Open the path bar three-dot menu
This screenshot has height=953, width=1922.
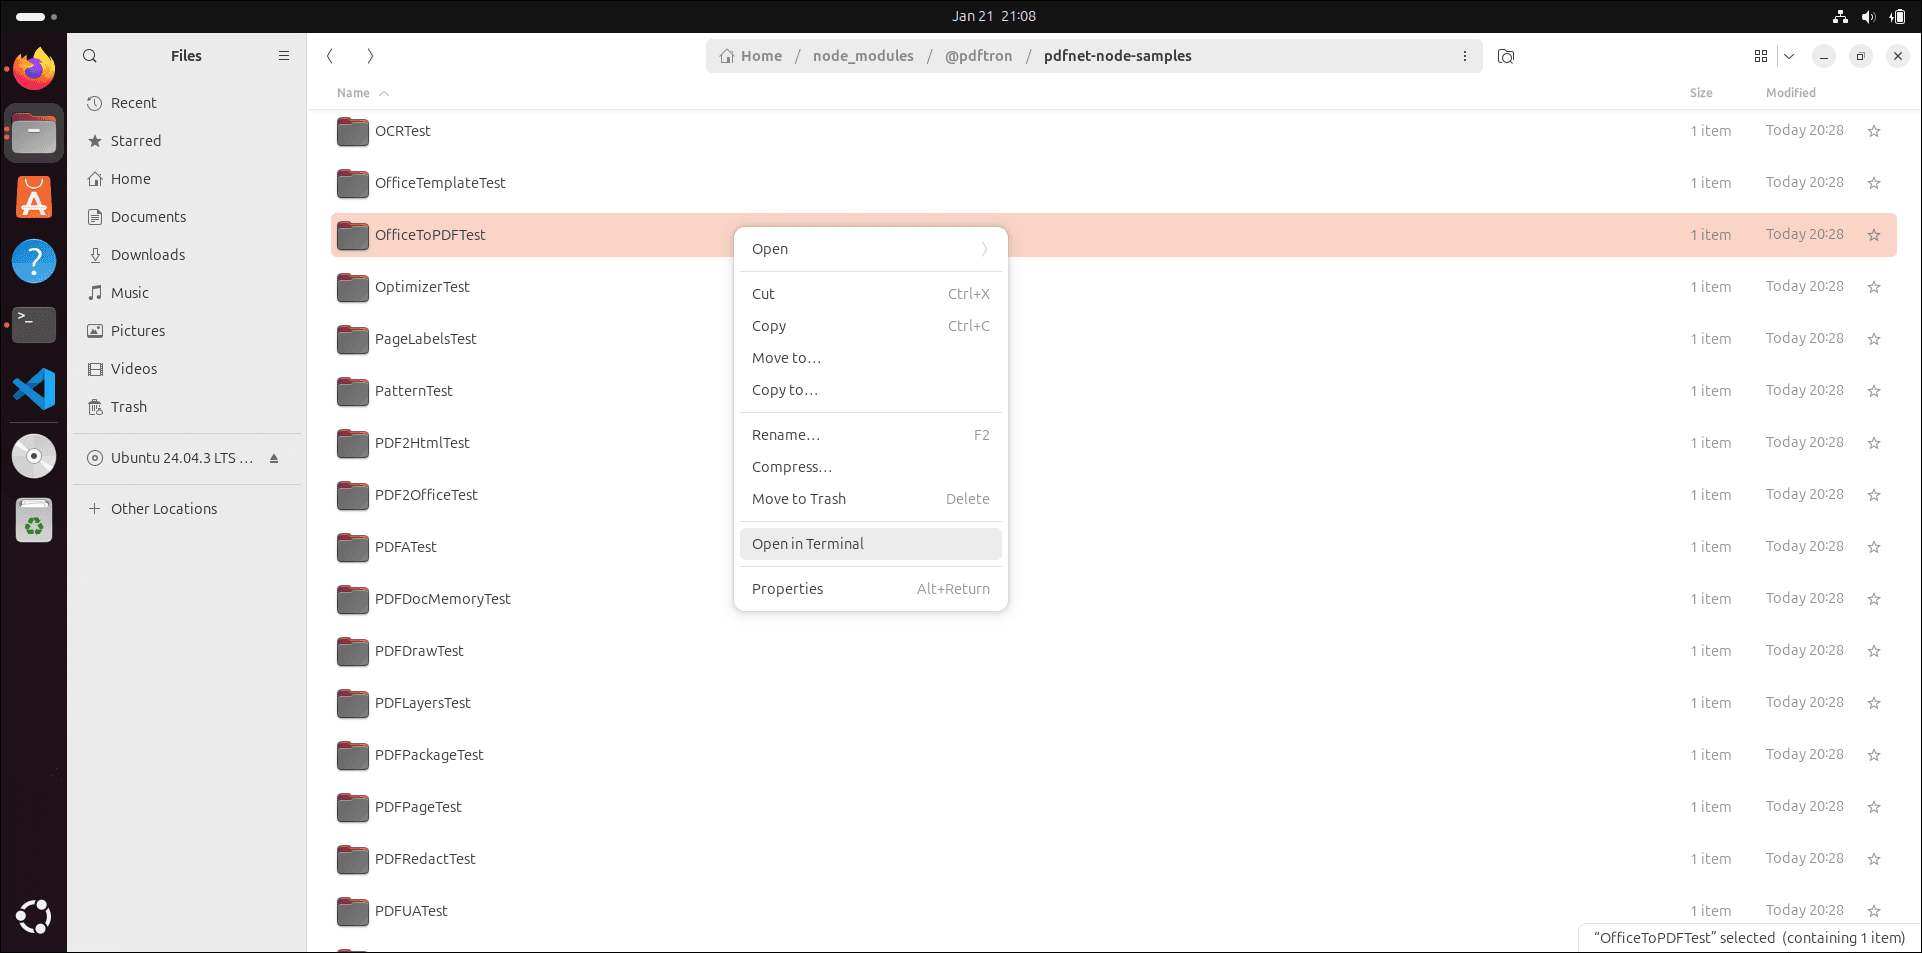point(1465,56)
